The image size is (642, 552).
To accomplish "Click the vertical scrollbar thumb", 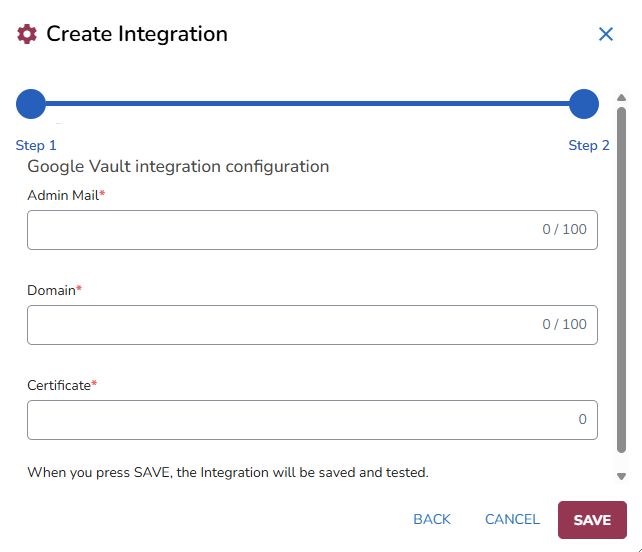I will click(x=621, y=280).
